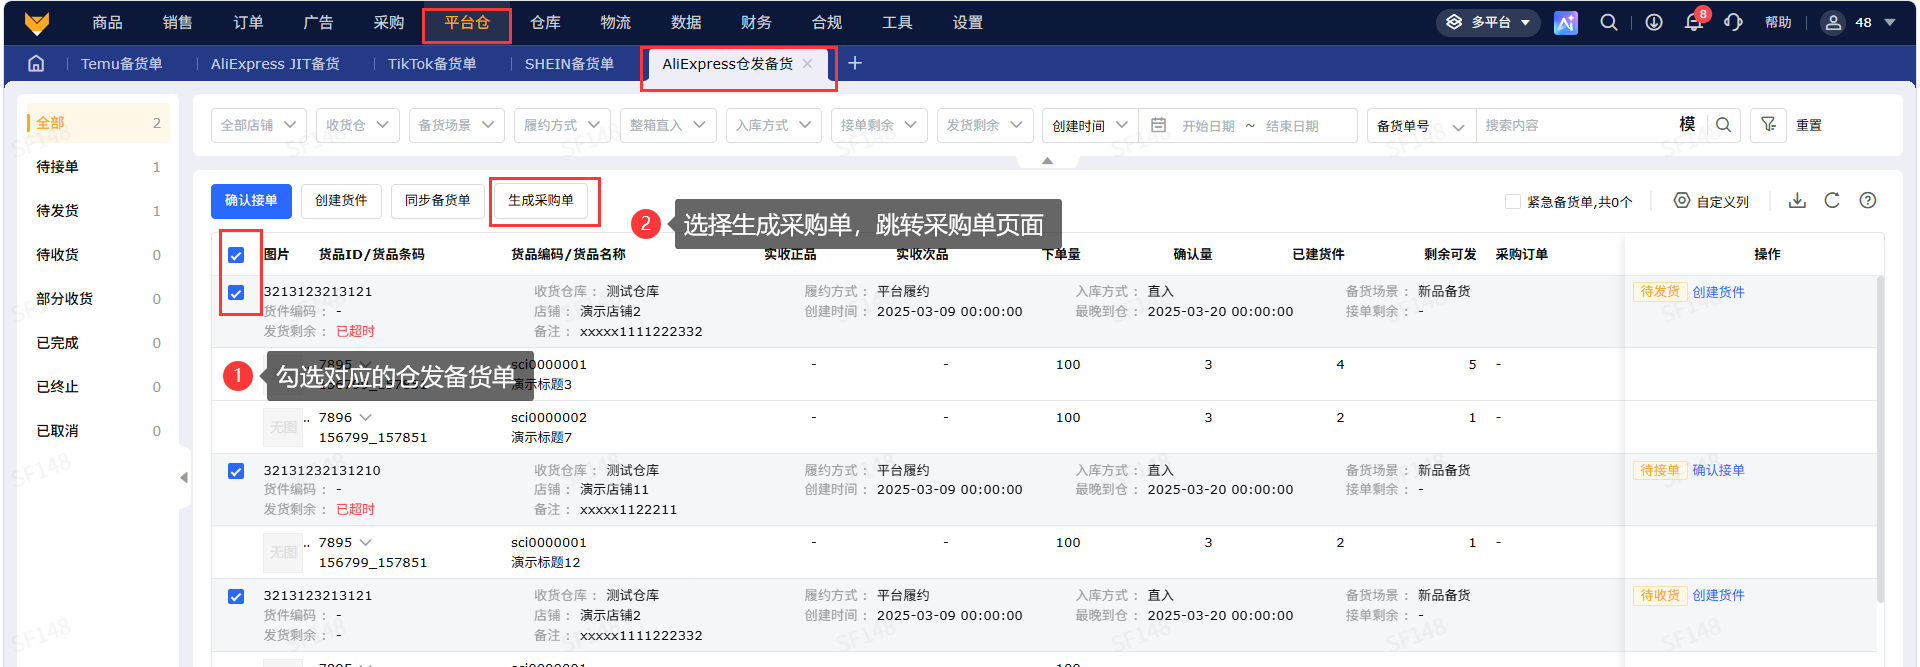Click the calendar icon in date range
The image size is (1920, 667).
(x=1159, y=125)
